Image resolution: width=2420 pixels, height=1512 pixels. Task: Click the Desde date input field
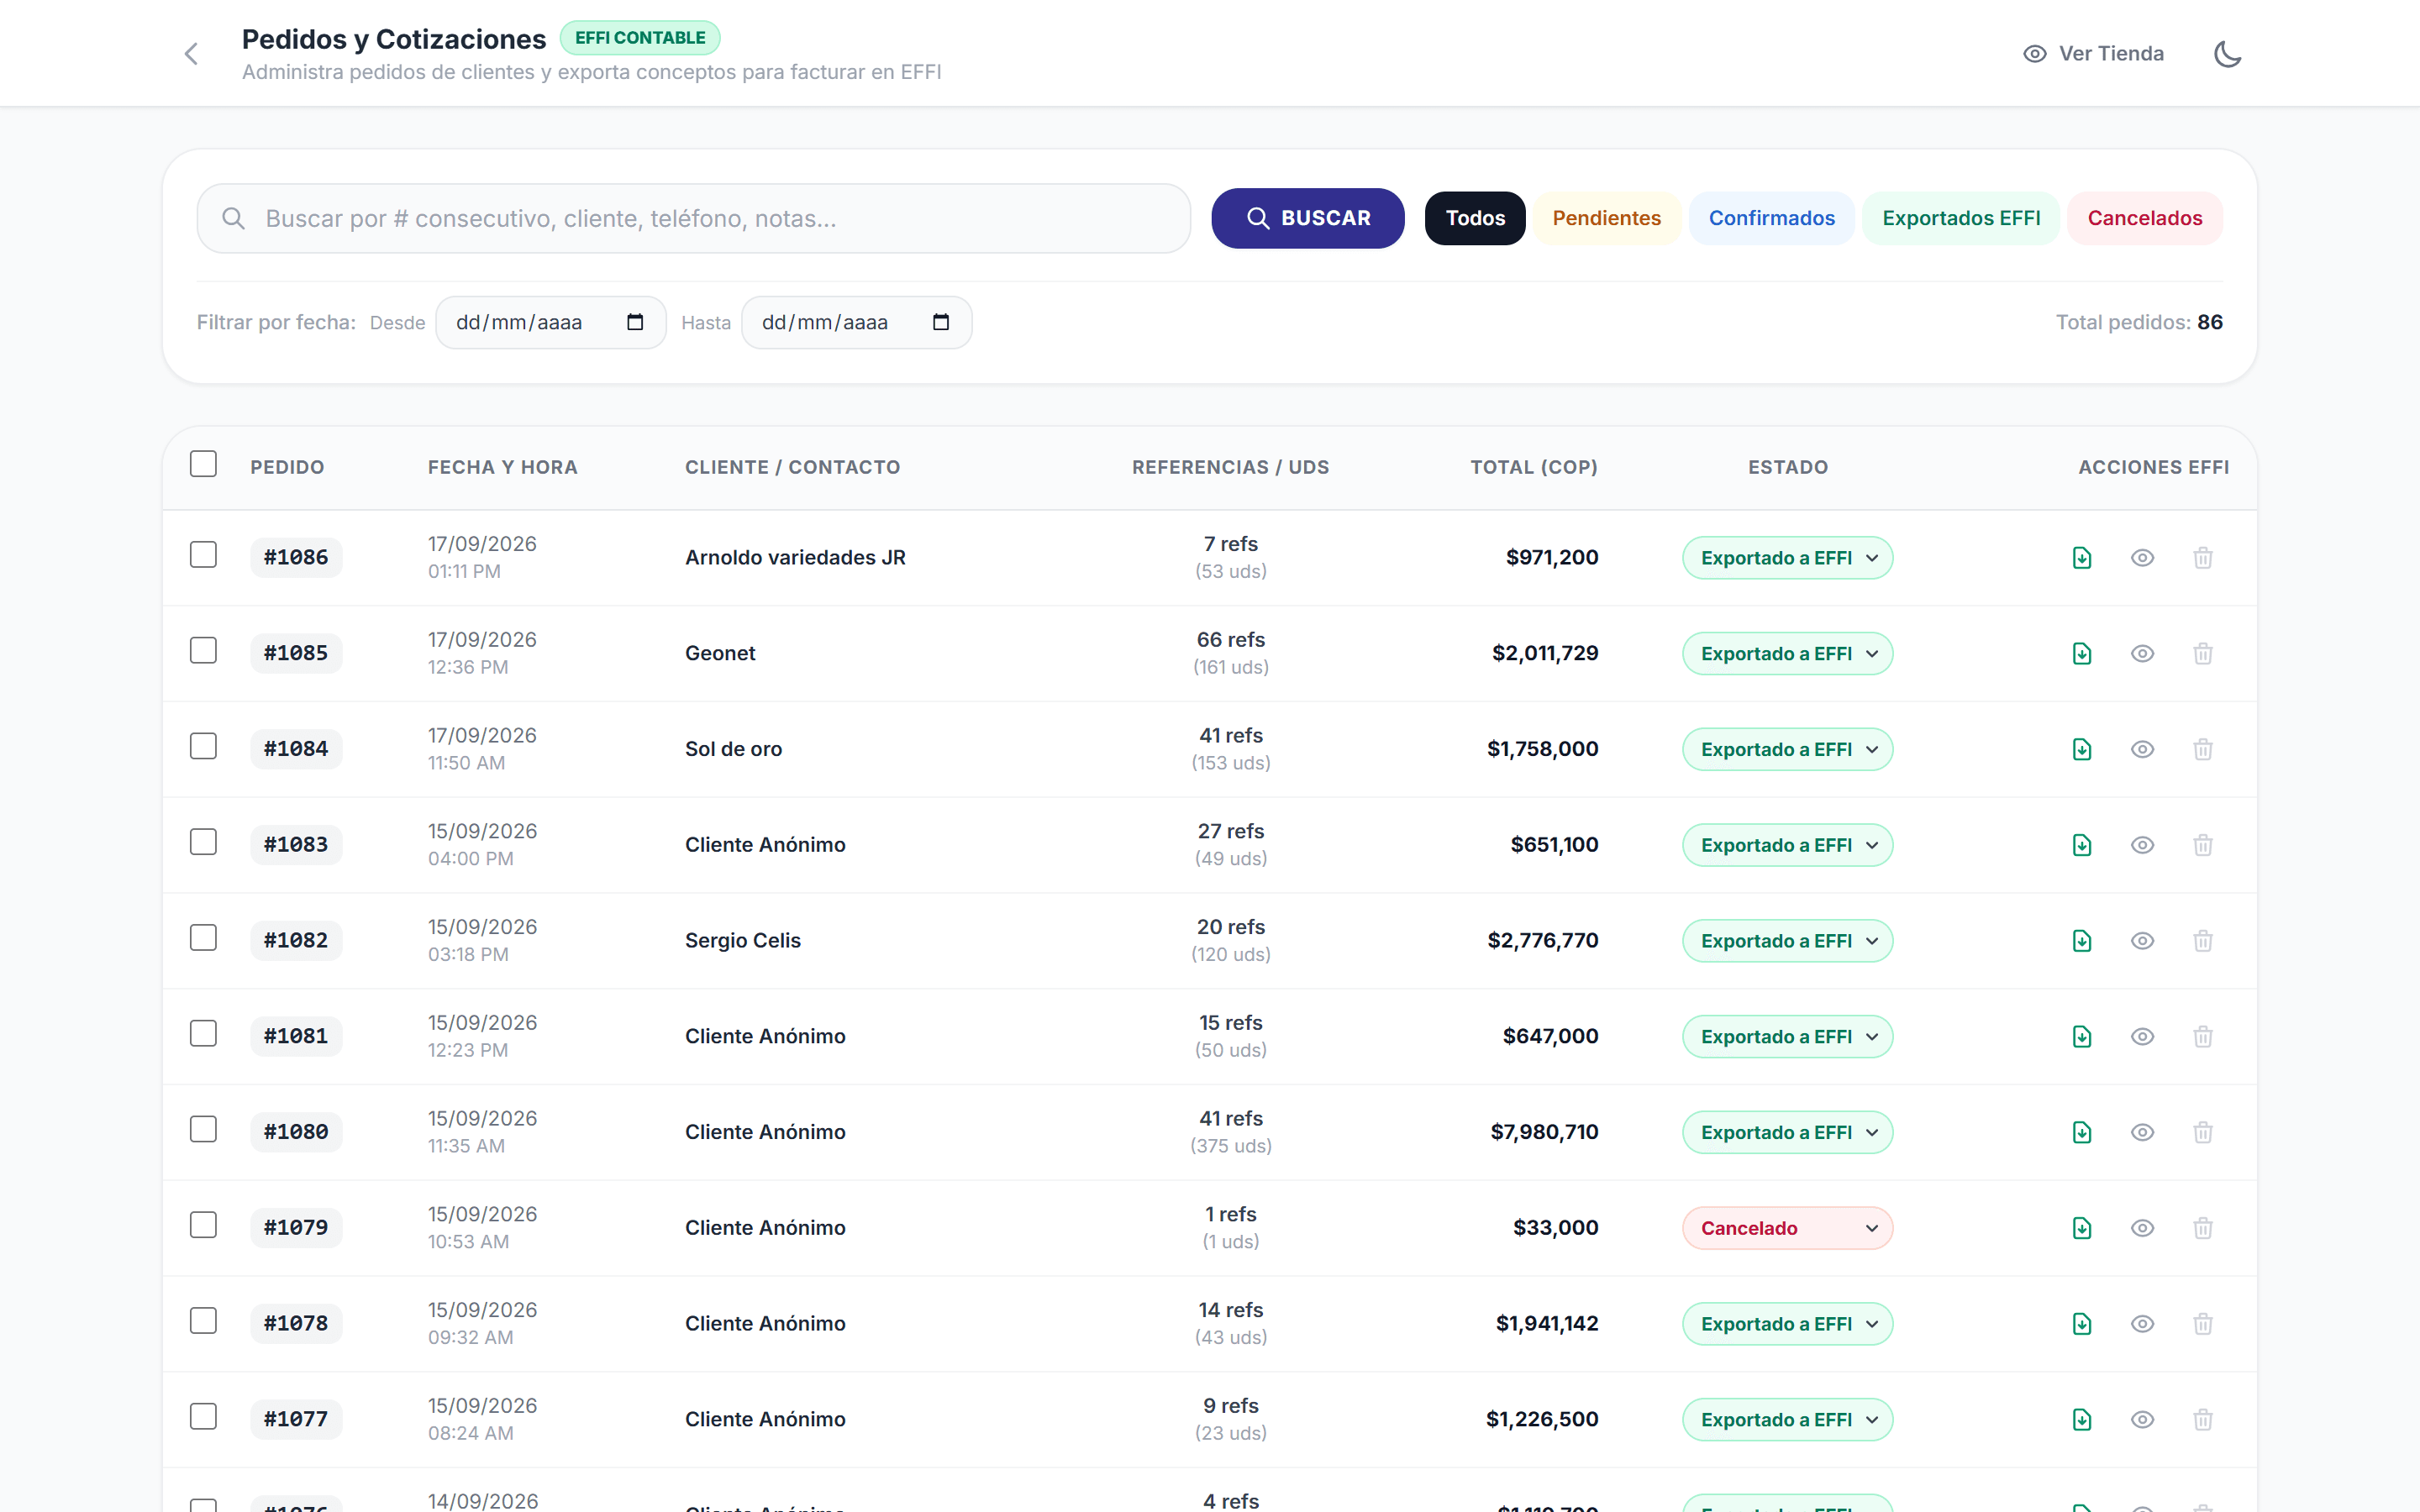click(551, 322)
